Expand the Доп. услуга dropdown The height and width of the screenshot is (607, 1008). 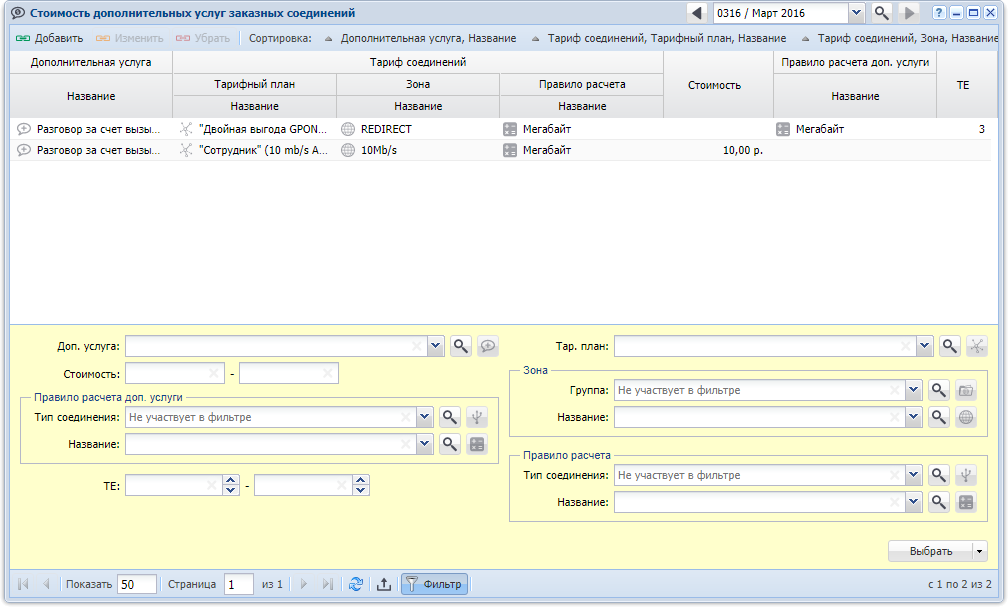pyautogui.click(x=436, y=346)
